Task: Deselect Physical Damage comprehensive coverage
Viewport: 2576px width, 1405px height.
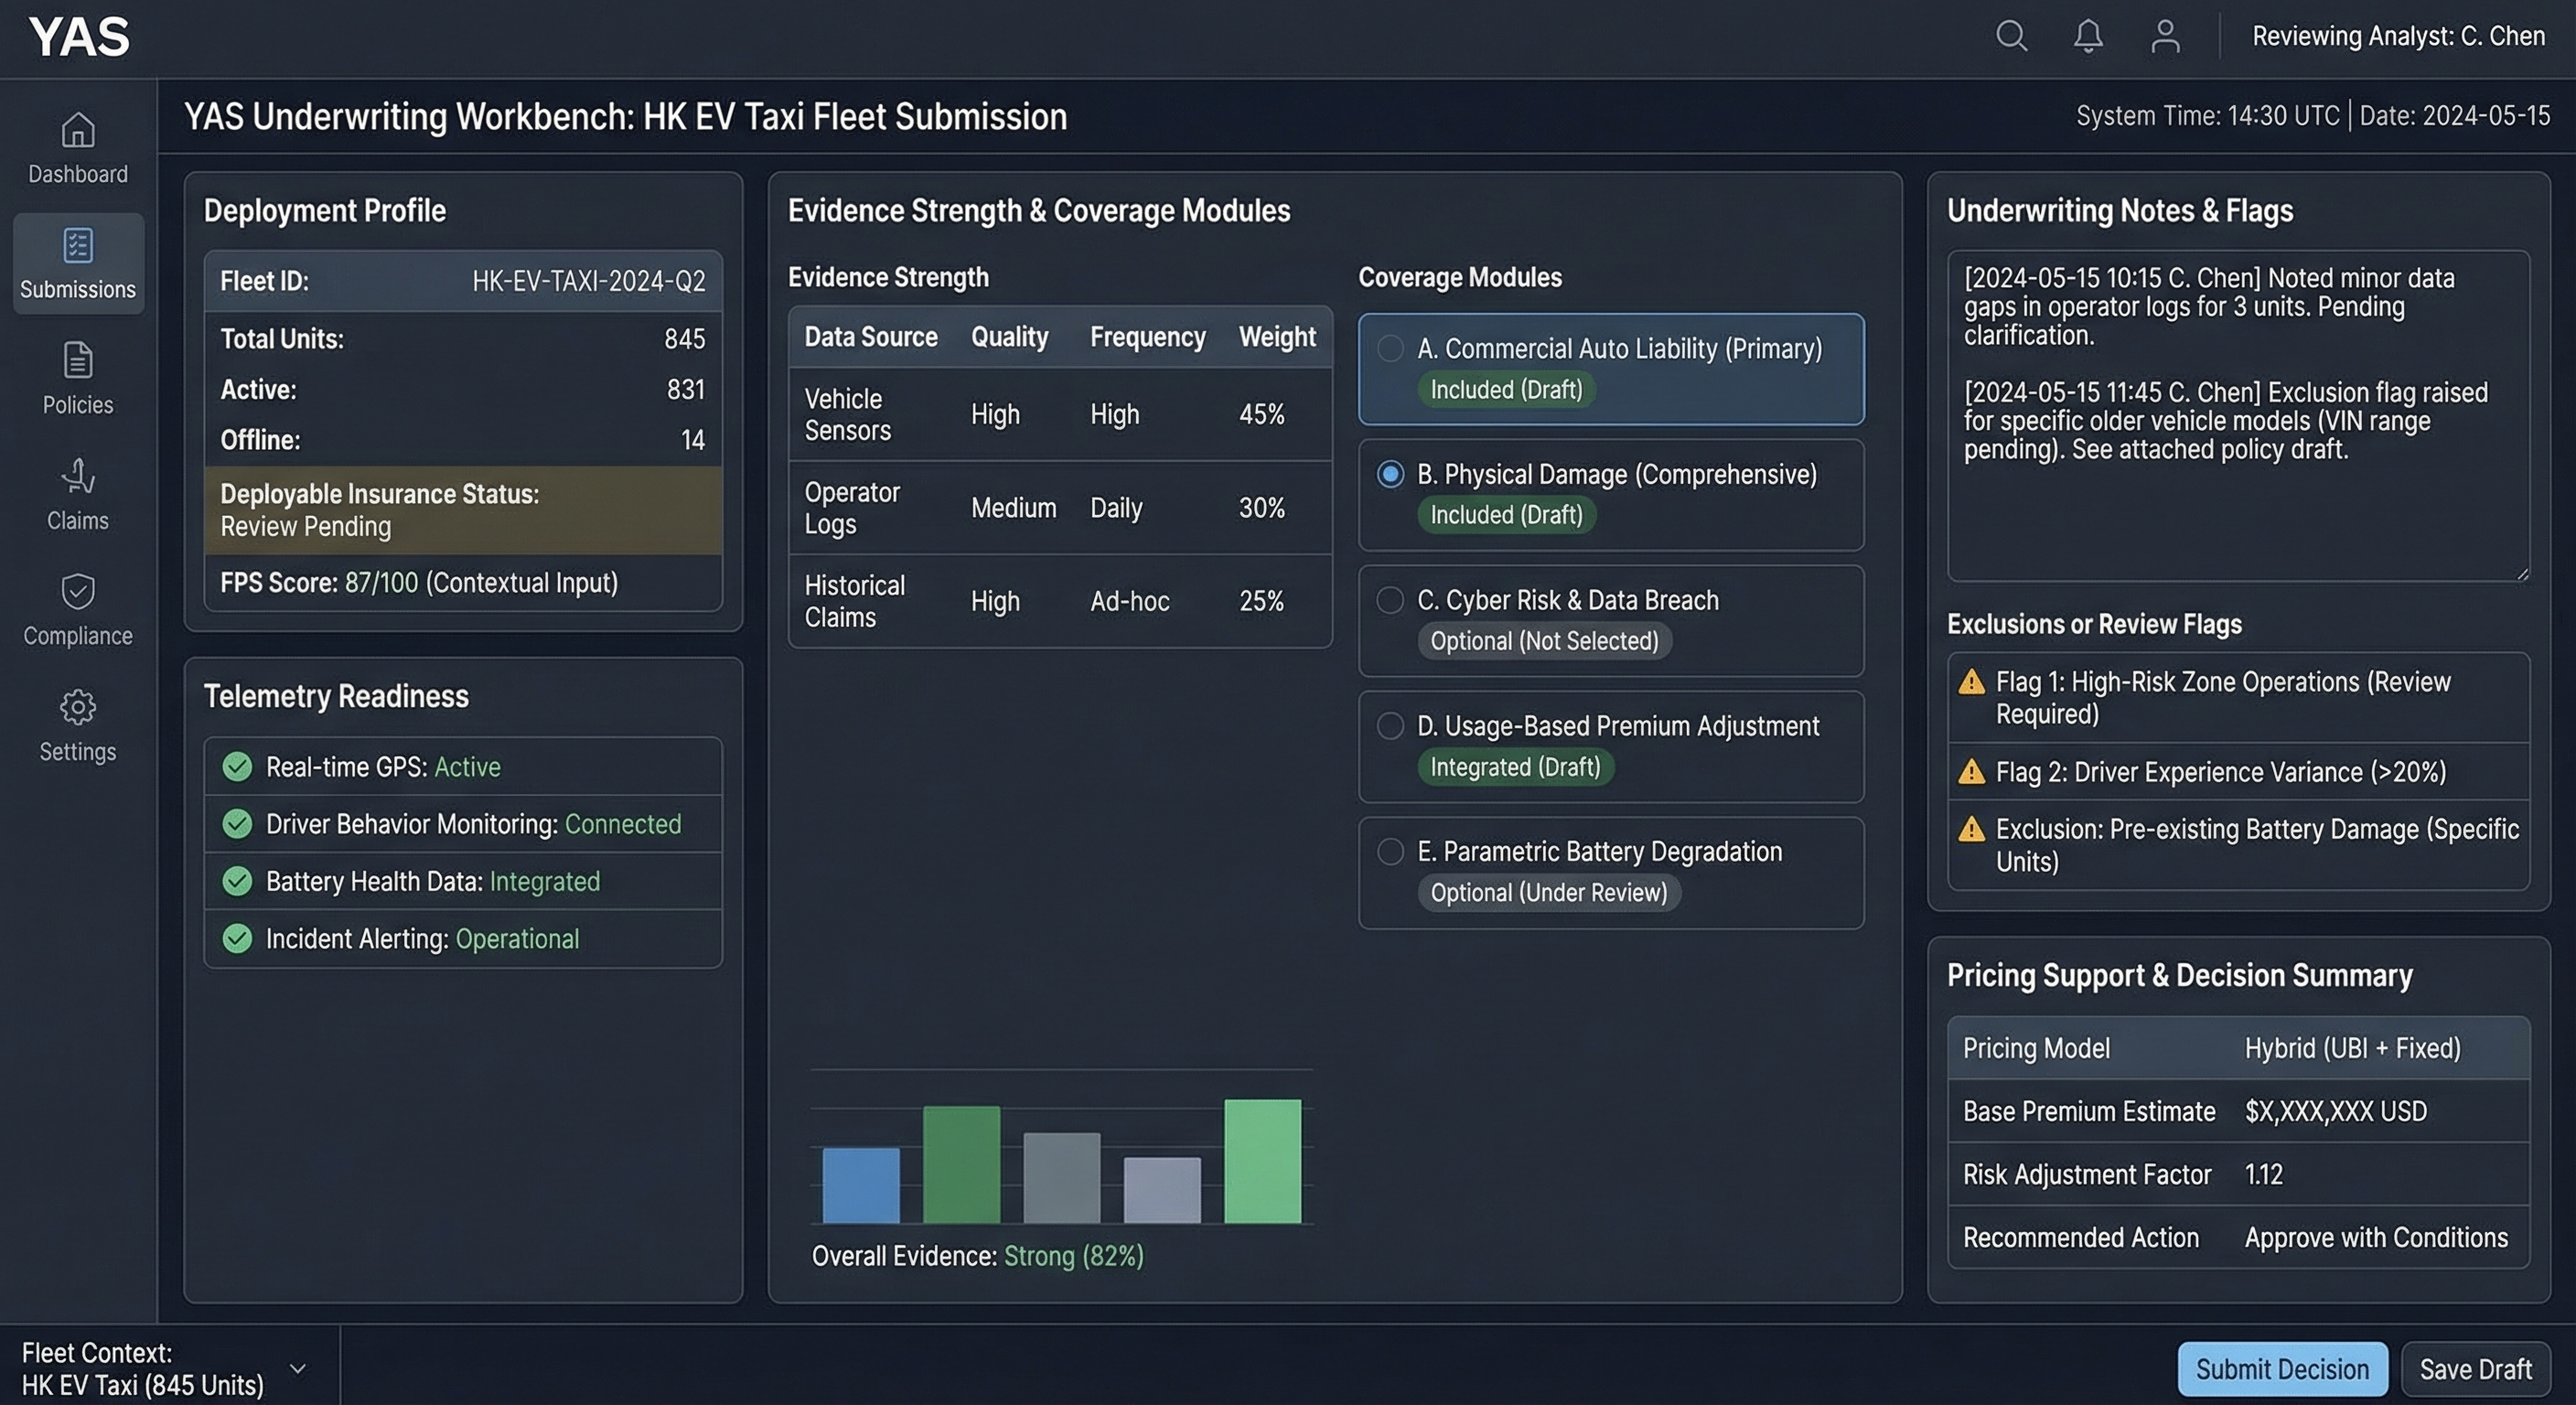Action: [x=1390, y=476]
